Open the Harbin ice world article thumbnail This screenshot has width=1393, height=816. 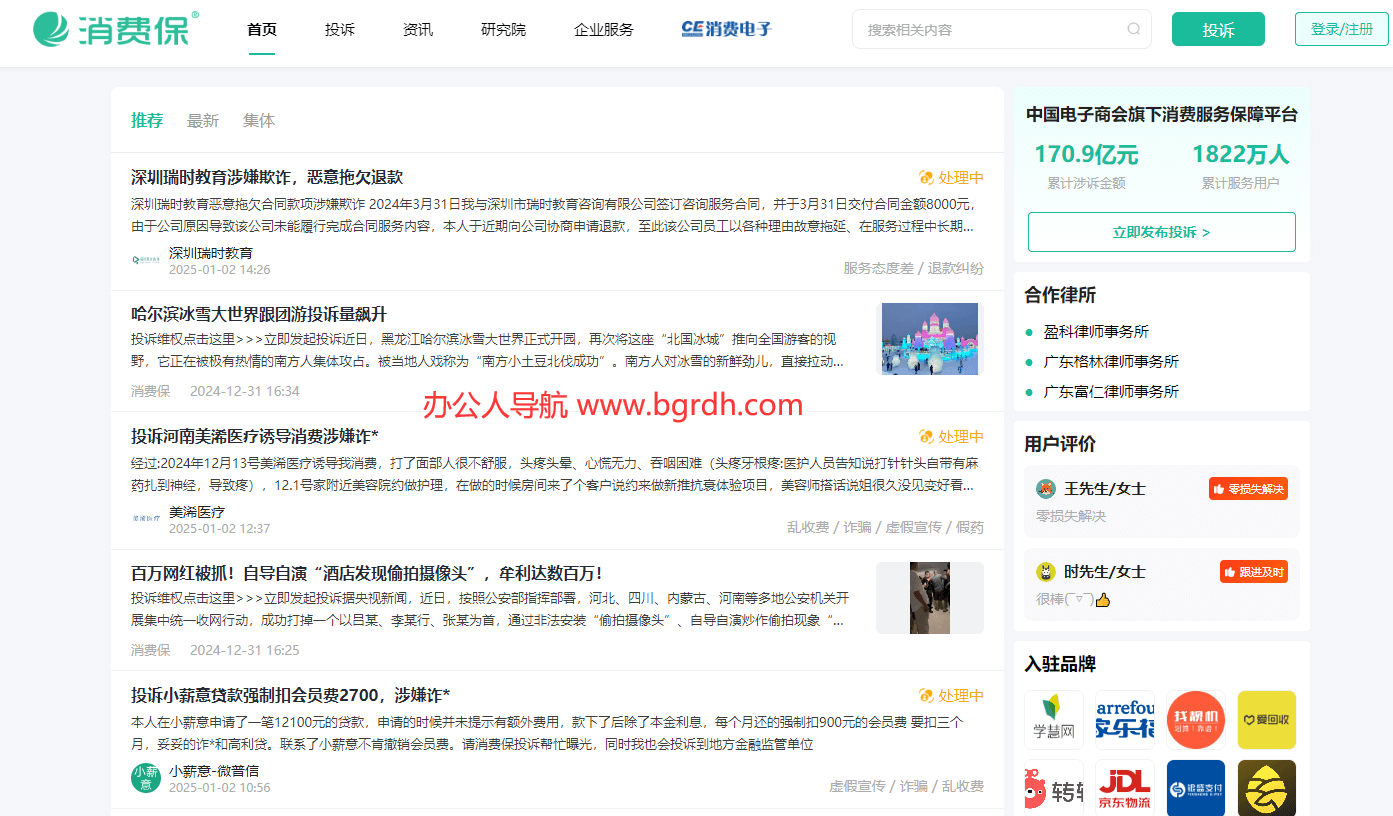point(929,339)
